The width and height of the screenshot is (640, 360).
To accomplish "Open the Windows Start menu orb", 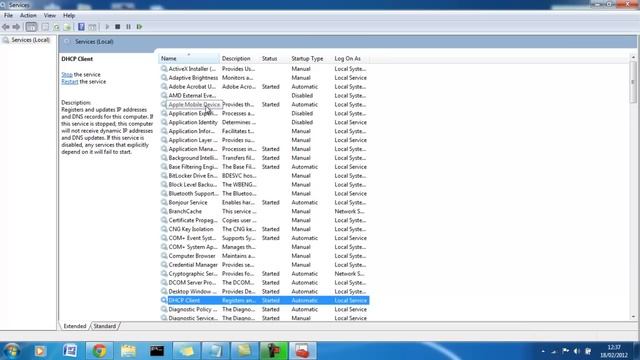I will [11, 351].
